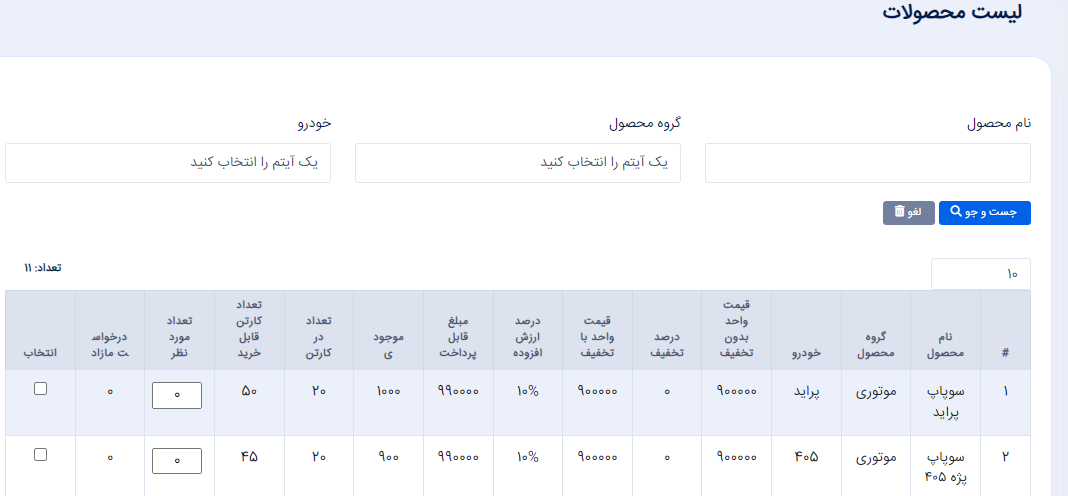Open the خودرو dropdown filter
This screenshot has width=1068, height=496.
(168, 163)
